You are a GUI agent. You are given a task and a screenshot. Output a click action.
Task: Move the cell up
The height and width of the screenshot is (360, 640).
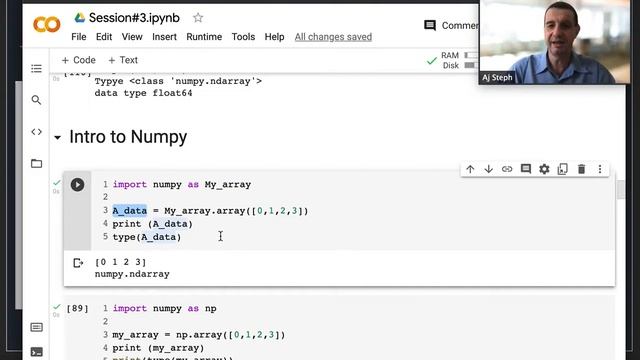click(470, 169)
